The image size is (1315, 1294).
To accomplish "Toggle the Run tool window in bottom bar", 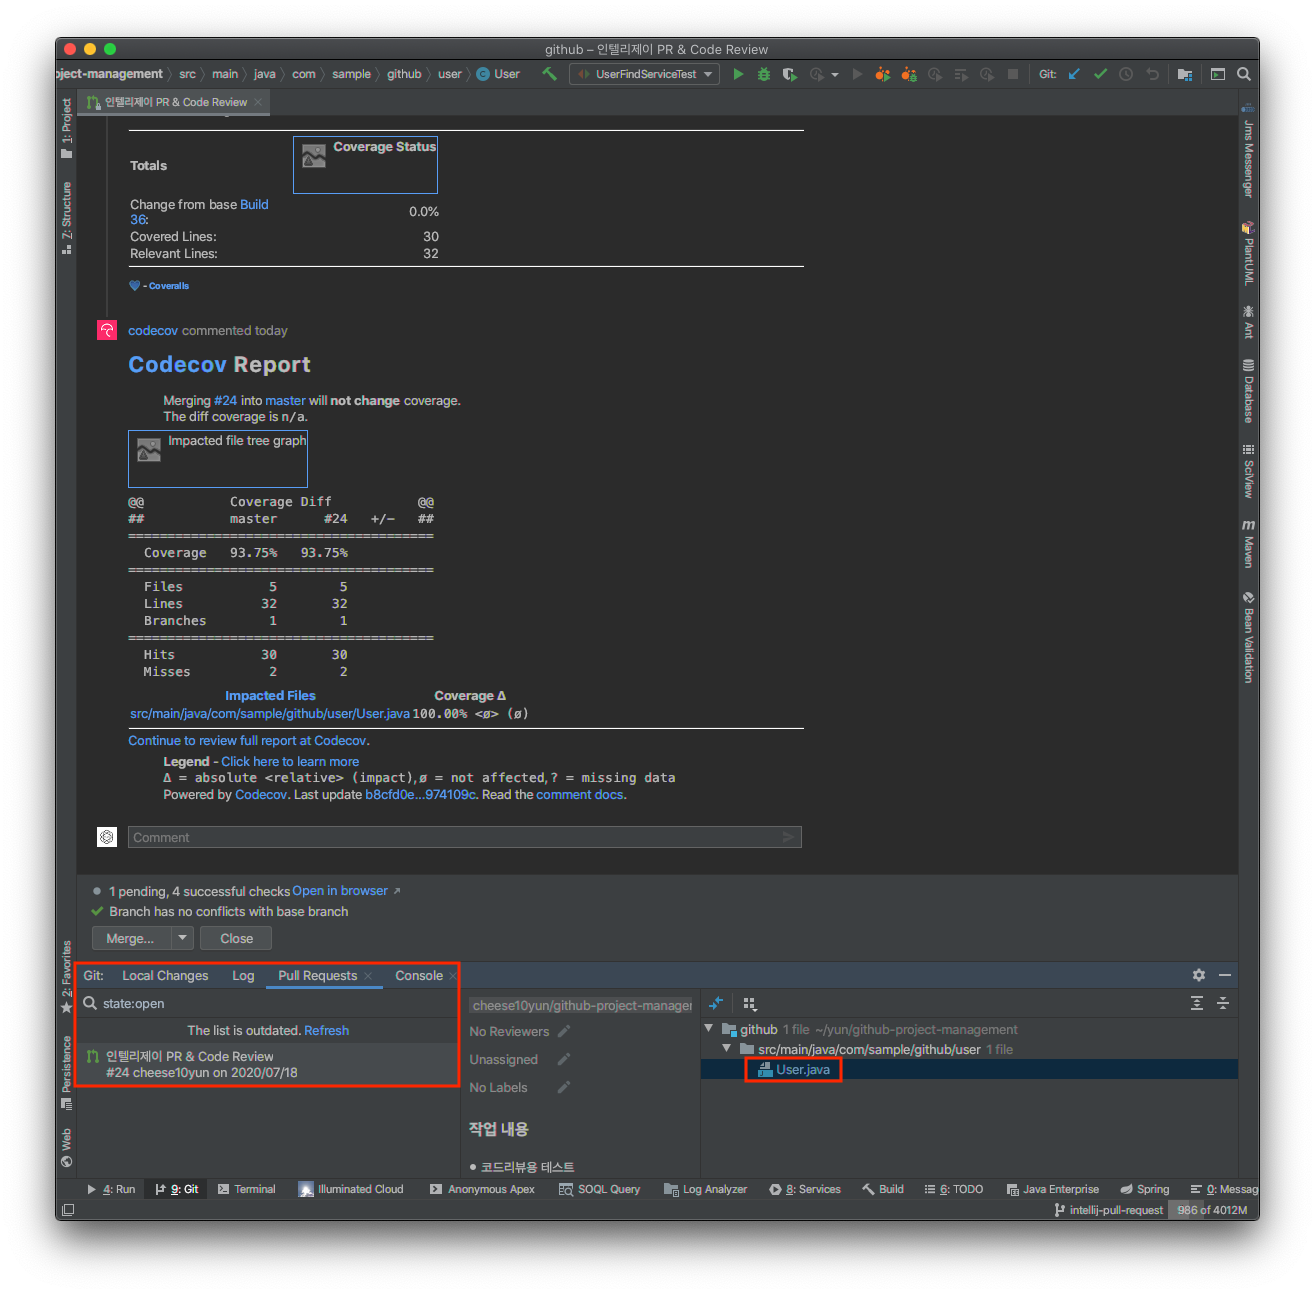I will (x=111, y=1189).
